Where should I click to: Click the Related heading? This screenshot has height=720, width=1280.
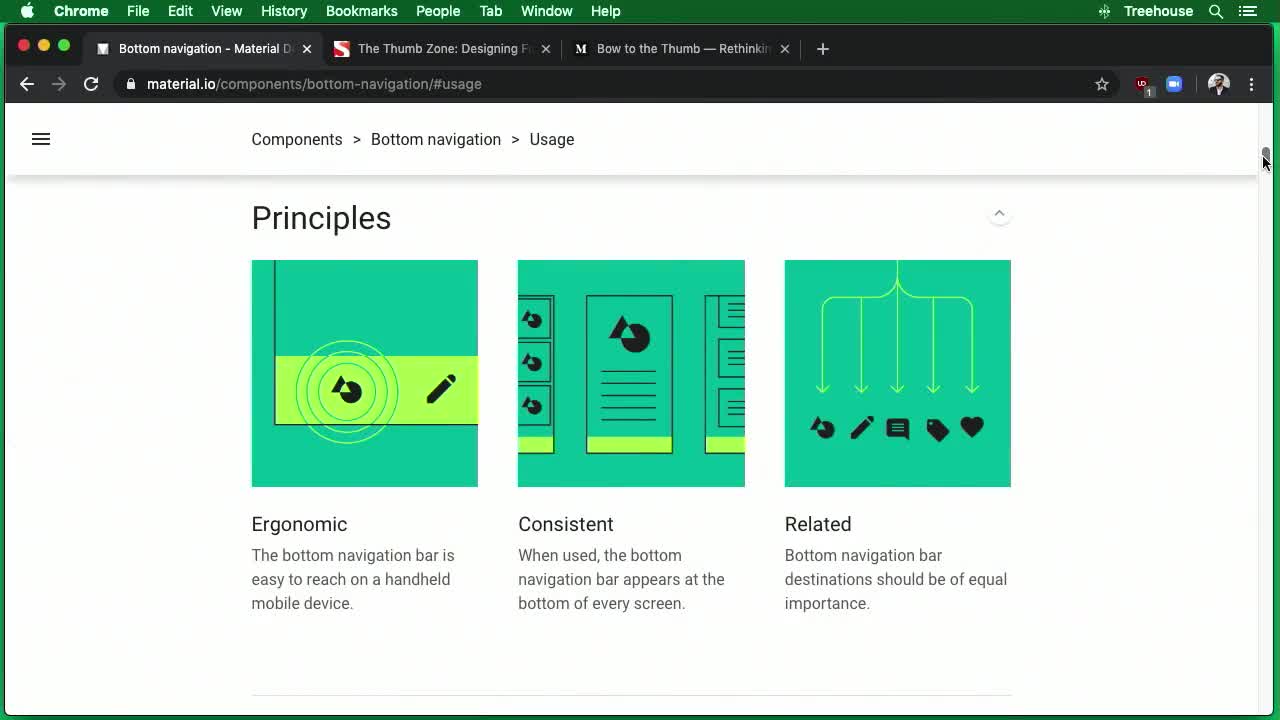click(x=818, y=524)
